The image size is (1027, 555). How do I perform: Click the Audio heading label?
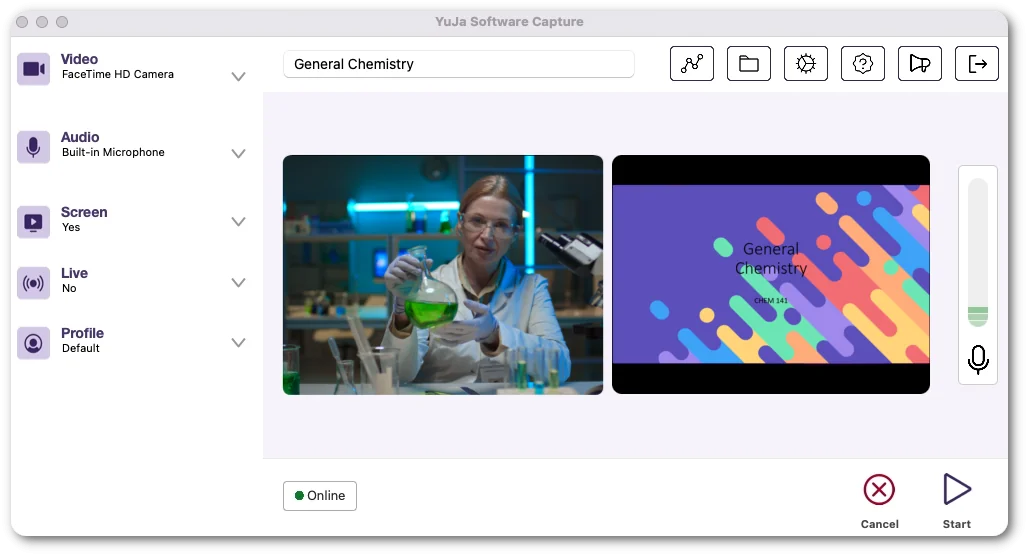(80, 137)
